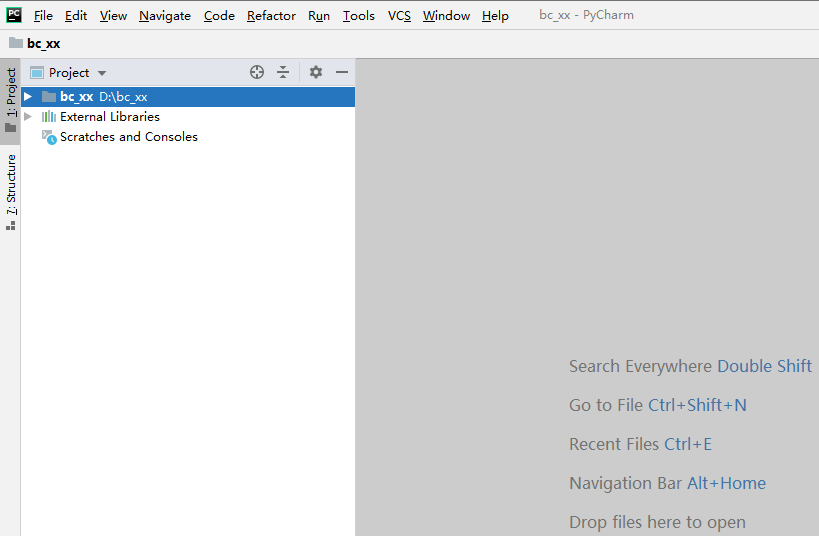Click bc_xx breadcrumb in navigation bar
Image resolution: width=819 pixels, height=536 pixels.
43,43
